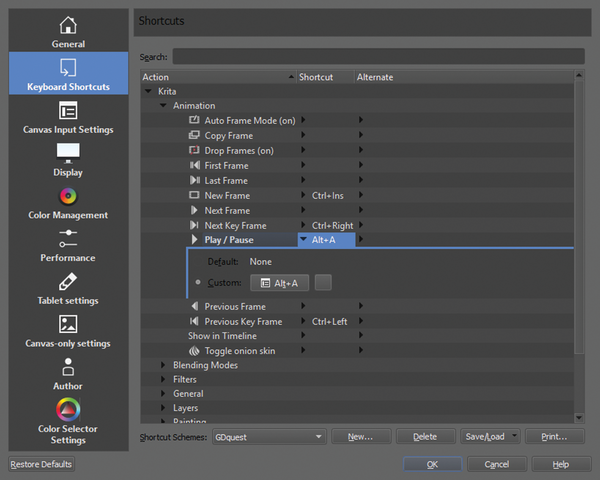Open the General settings page

[68, 31]
